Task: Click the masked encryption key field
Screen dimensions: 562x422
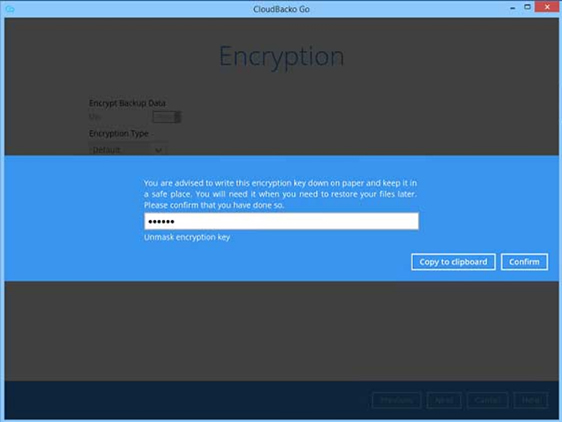Action: click(281, 221)
